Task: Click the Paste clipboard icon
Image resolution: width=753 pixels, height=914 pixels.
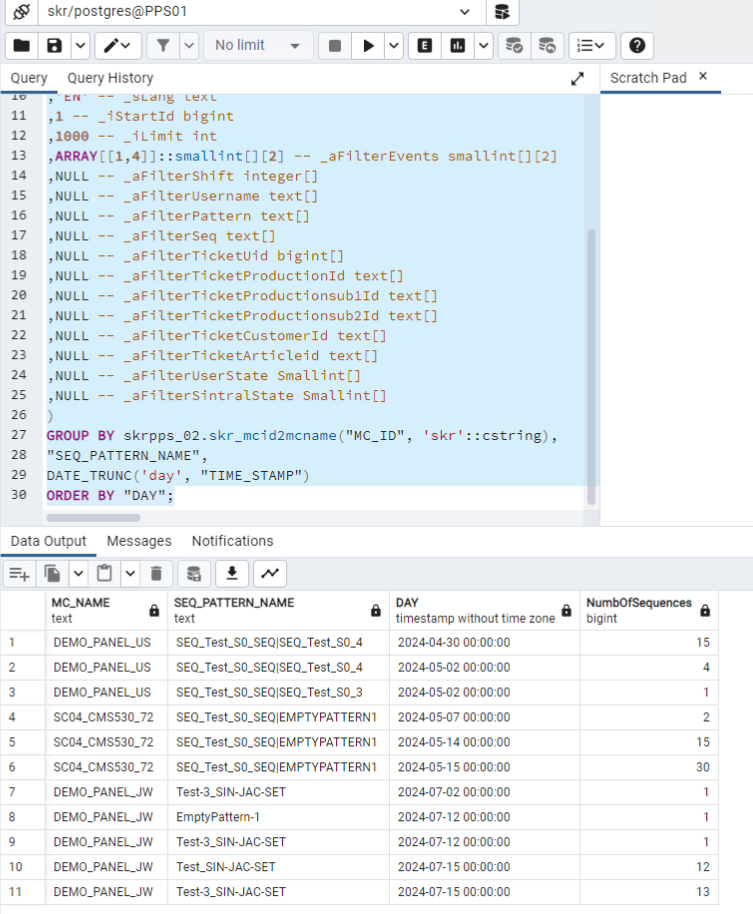Action: click(x=104, y=574)
